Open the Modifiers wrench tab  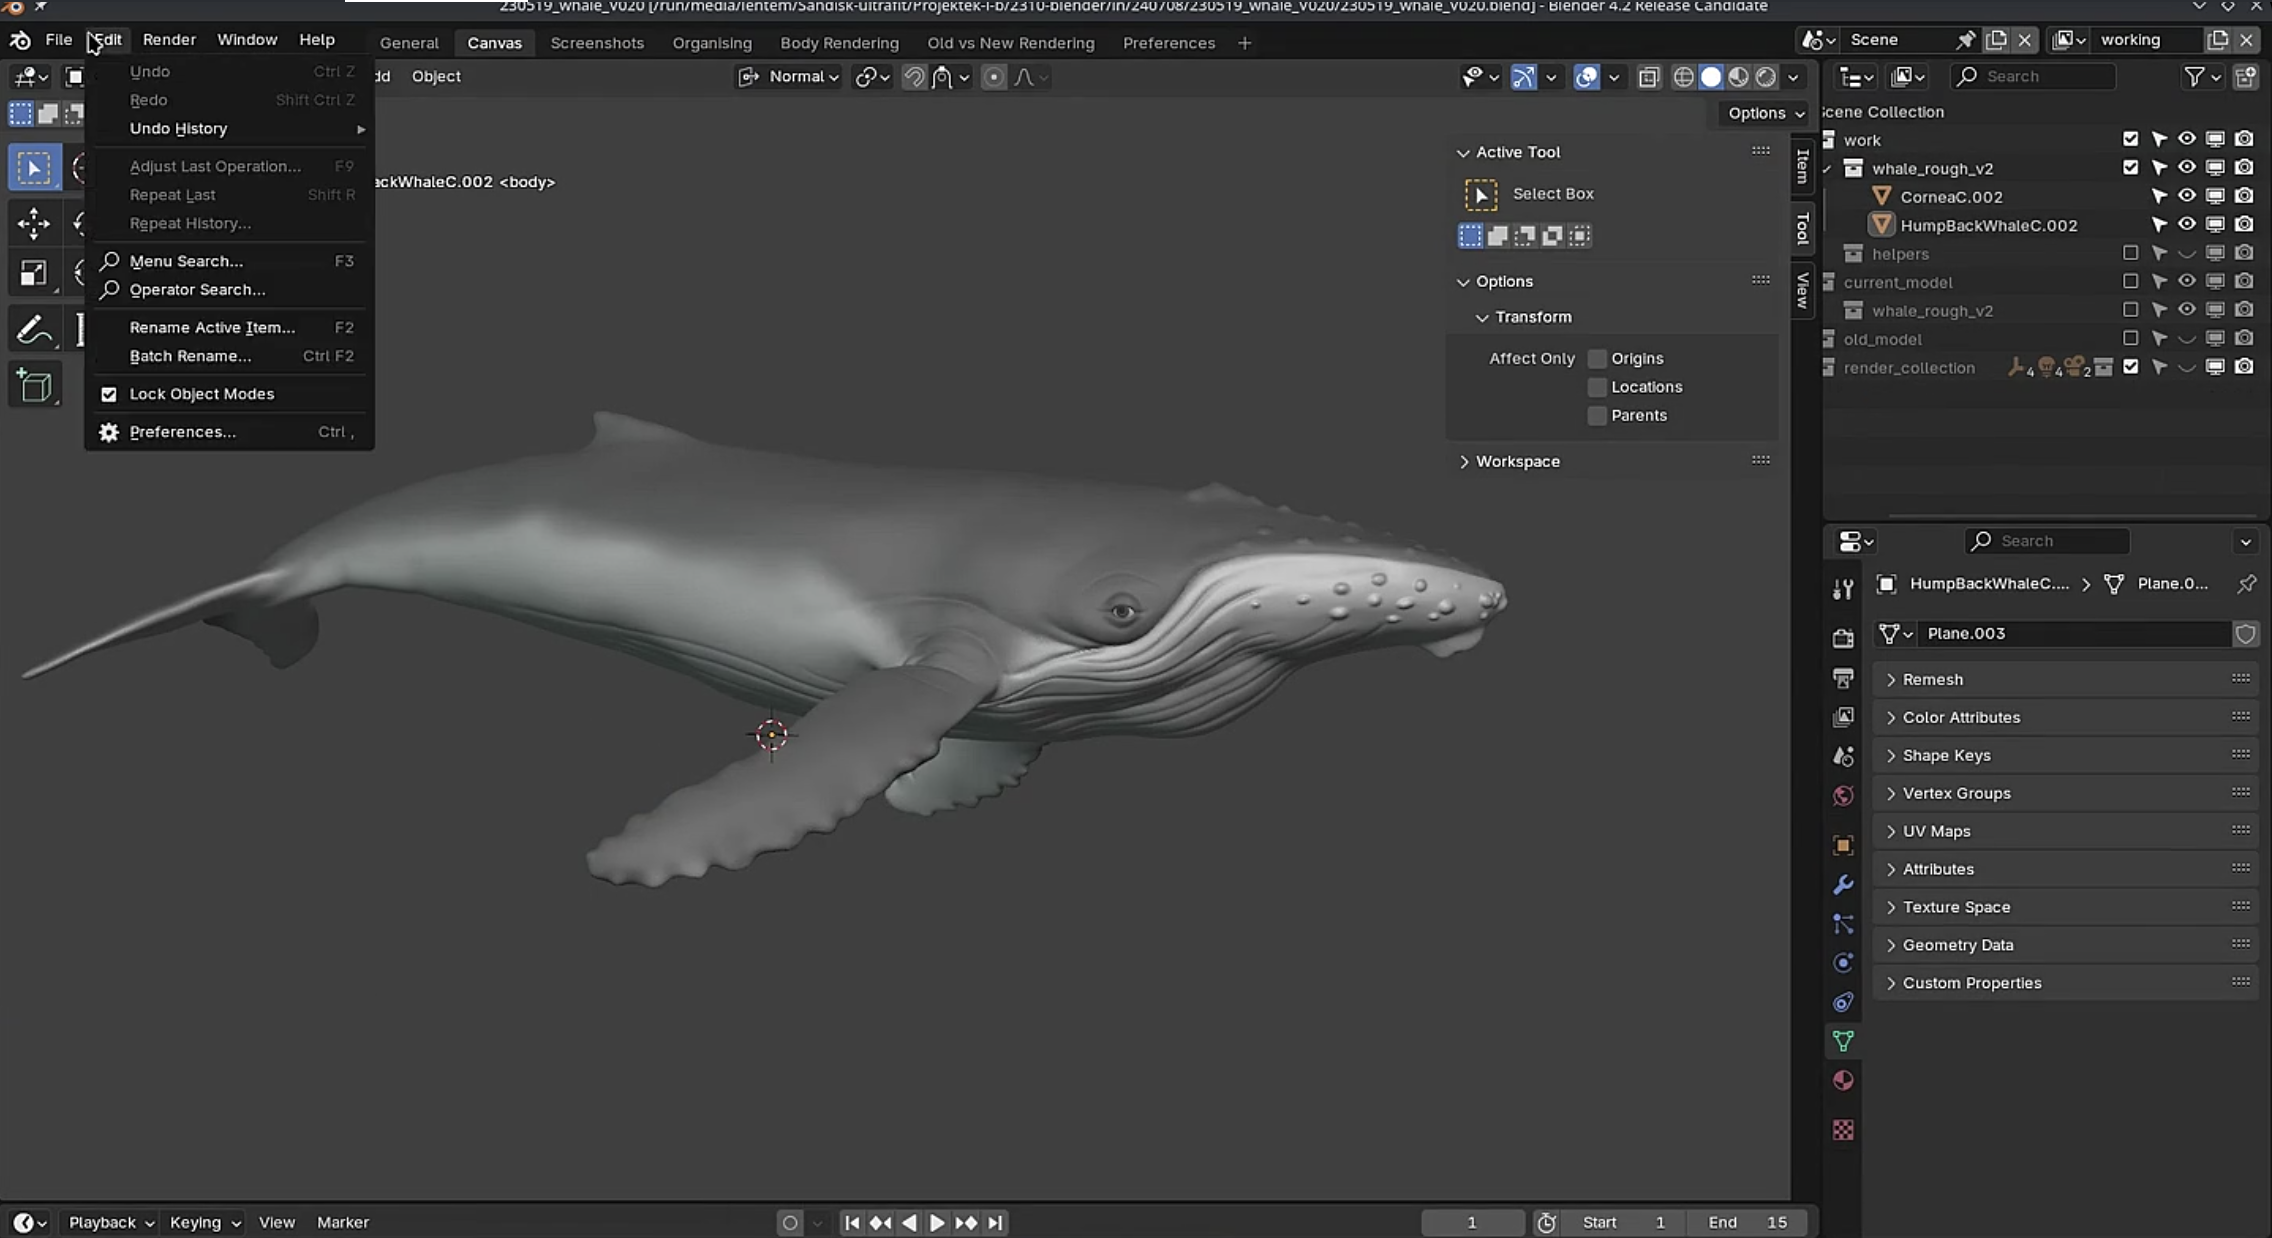click(1843, 884)
